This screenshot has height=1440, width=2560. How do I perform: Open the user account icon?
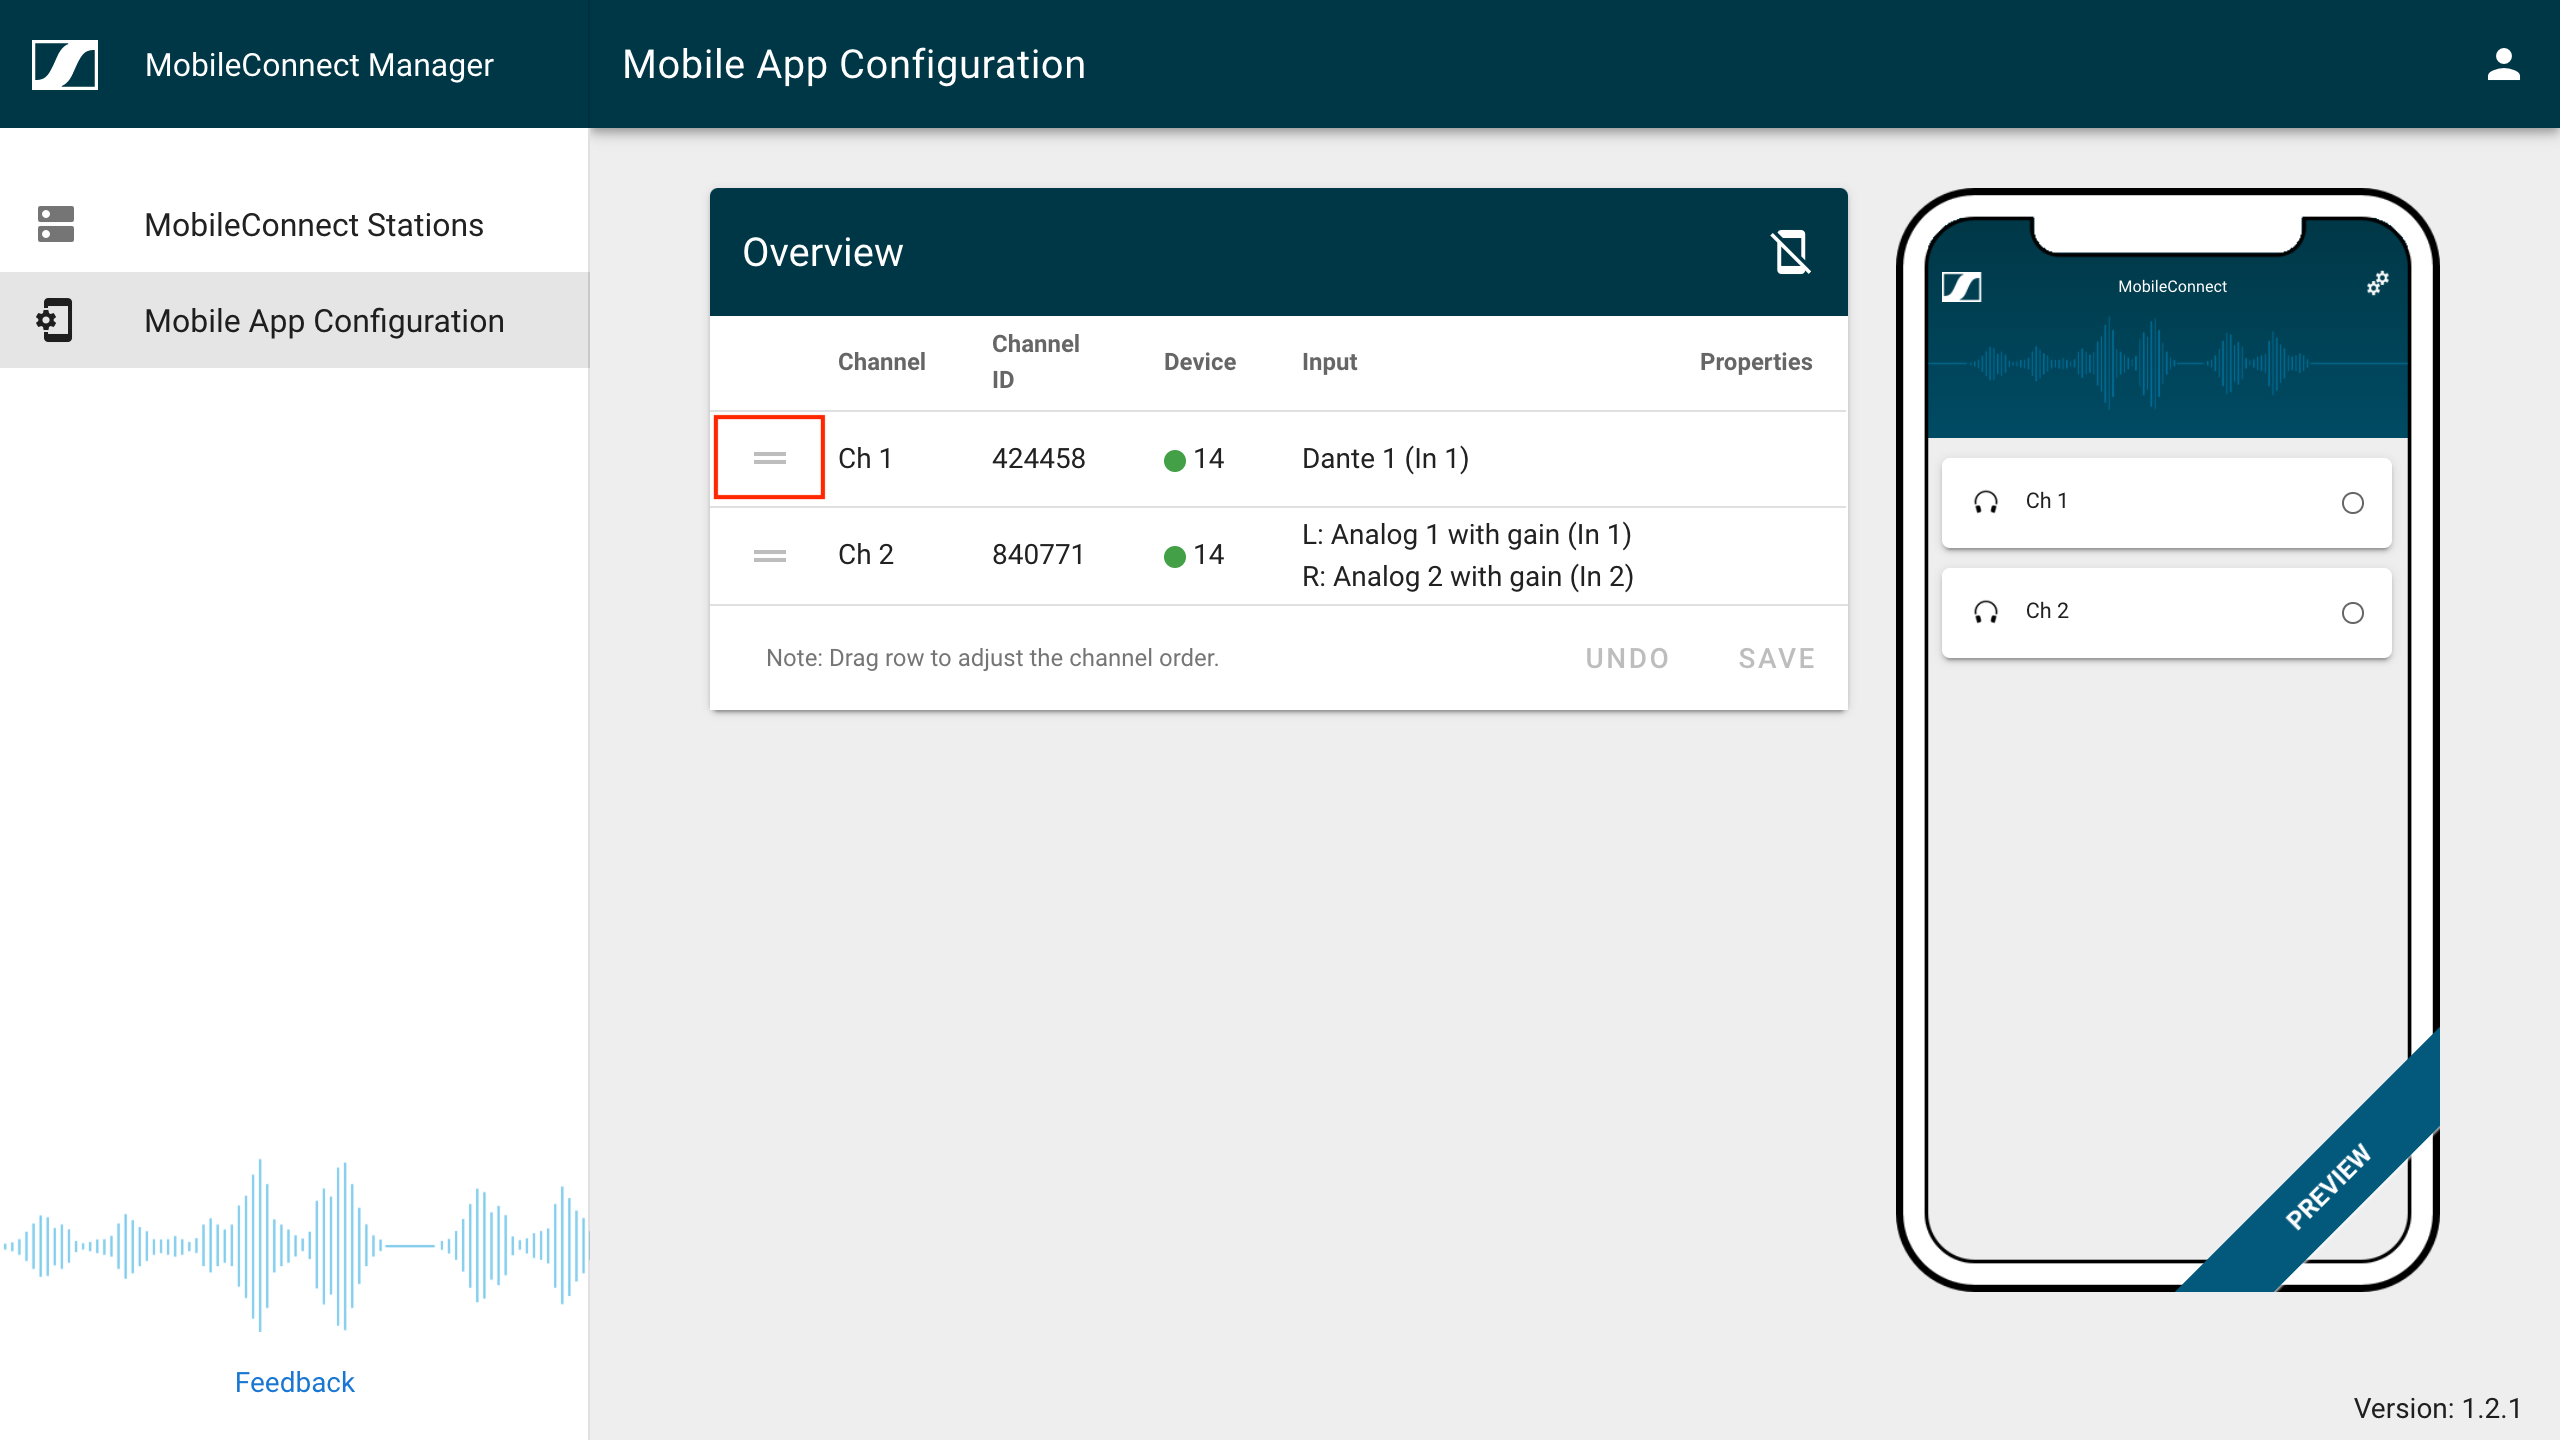click(2503, 65)
